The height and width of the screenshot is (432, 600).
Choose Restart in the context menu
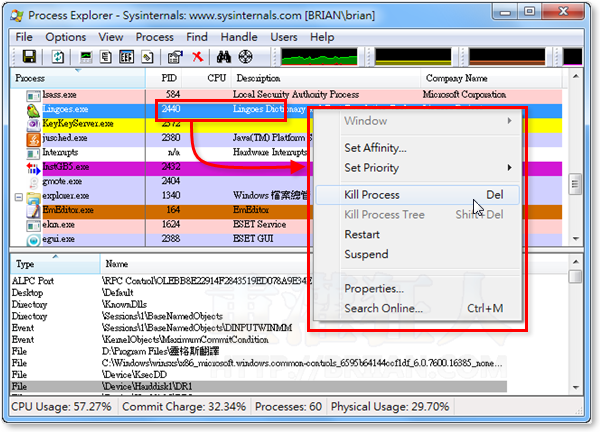(418, 234)
